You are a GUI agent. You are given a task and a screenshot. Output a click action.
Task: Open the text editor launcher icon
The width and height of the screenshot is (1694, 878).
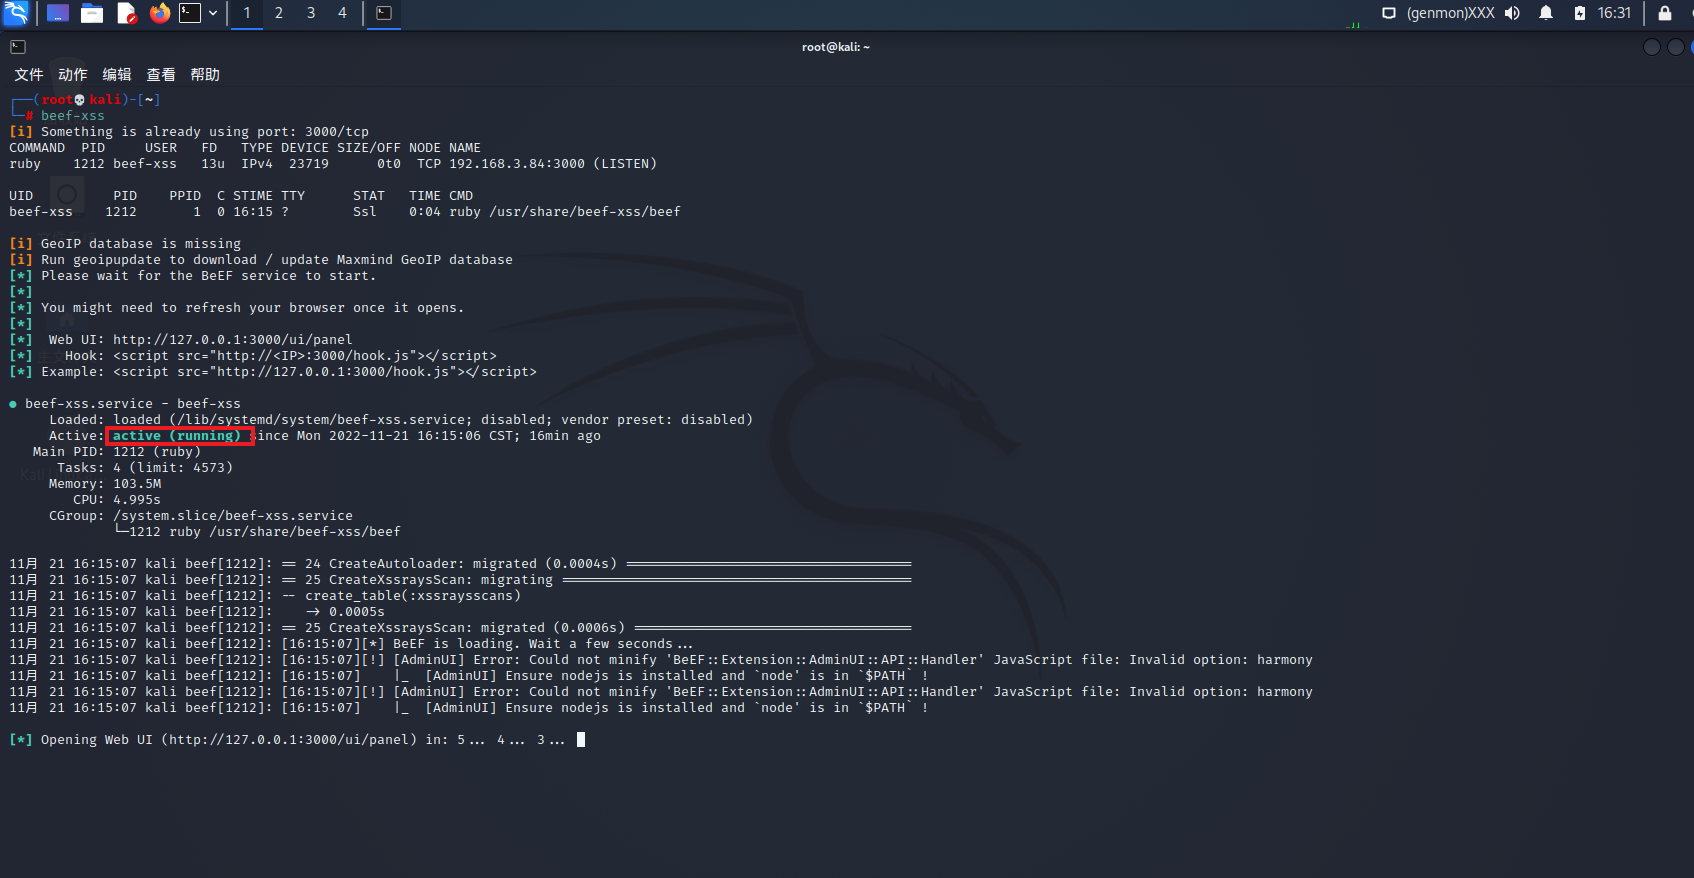126,13
